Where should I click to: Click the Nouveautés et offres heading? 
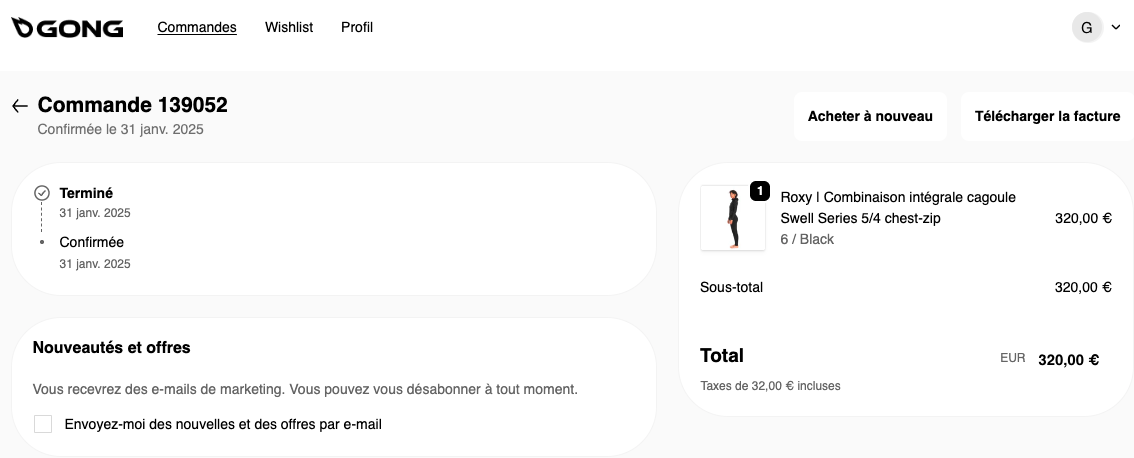pyautogui.click(x=112, y=348)
